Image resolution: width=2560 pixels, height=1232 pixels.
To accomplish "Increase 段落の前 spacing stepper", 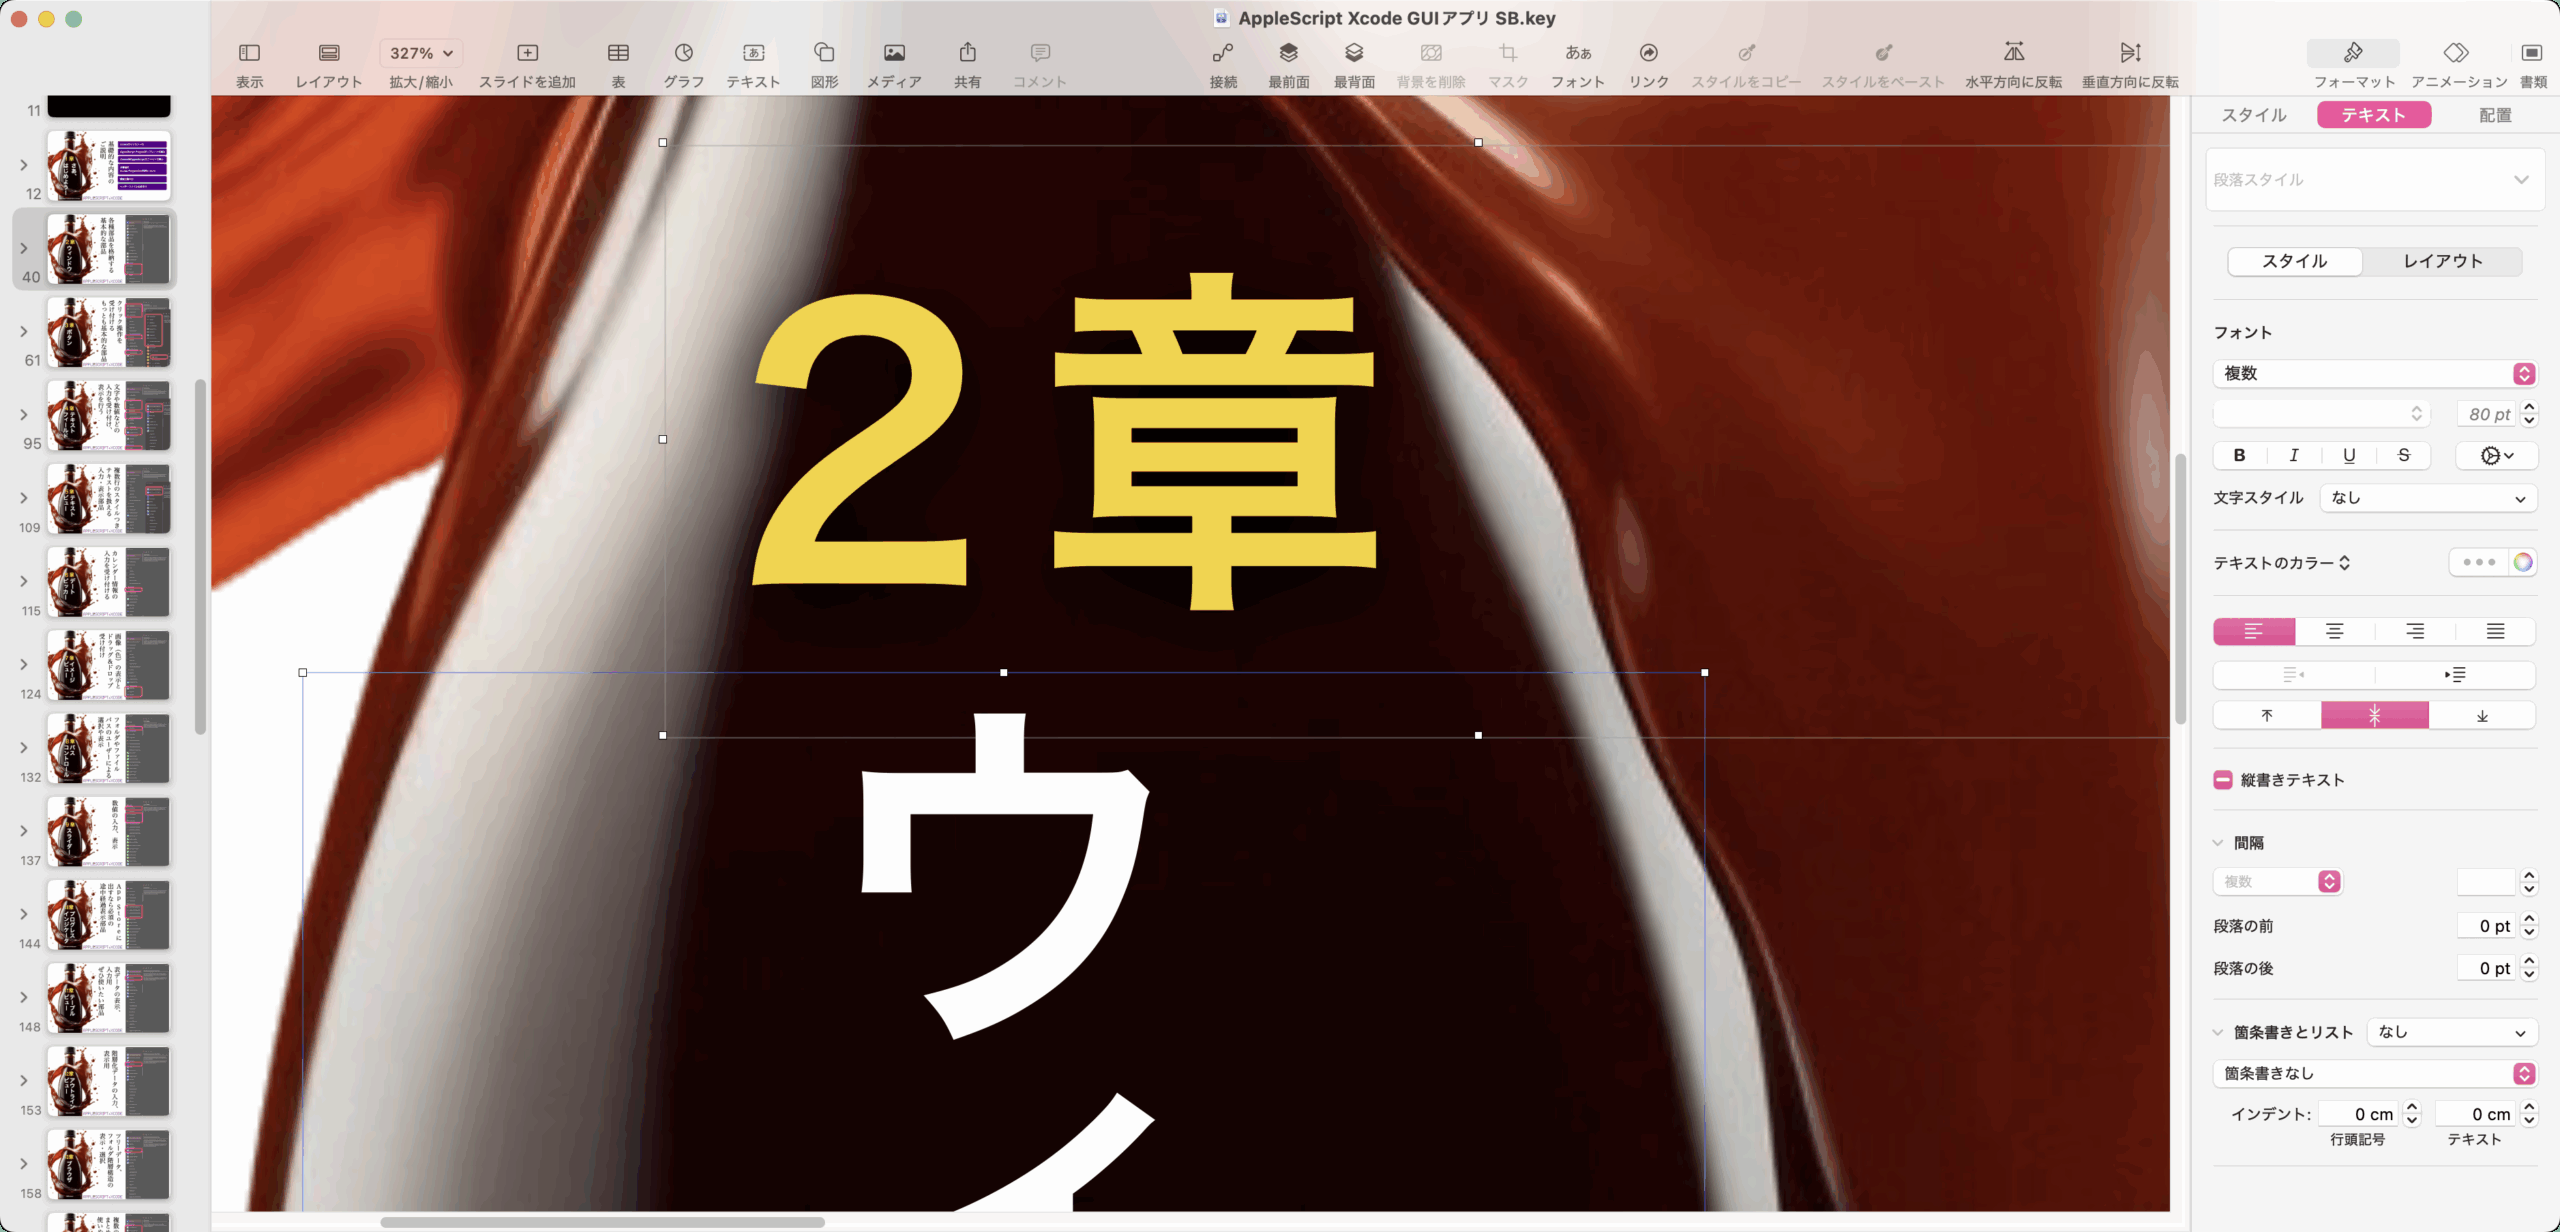I will coord(2529,920).
